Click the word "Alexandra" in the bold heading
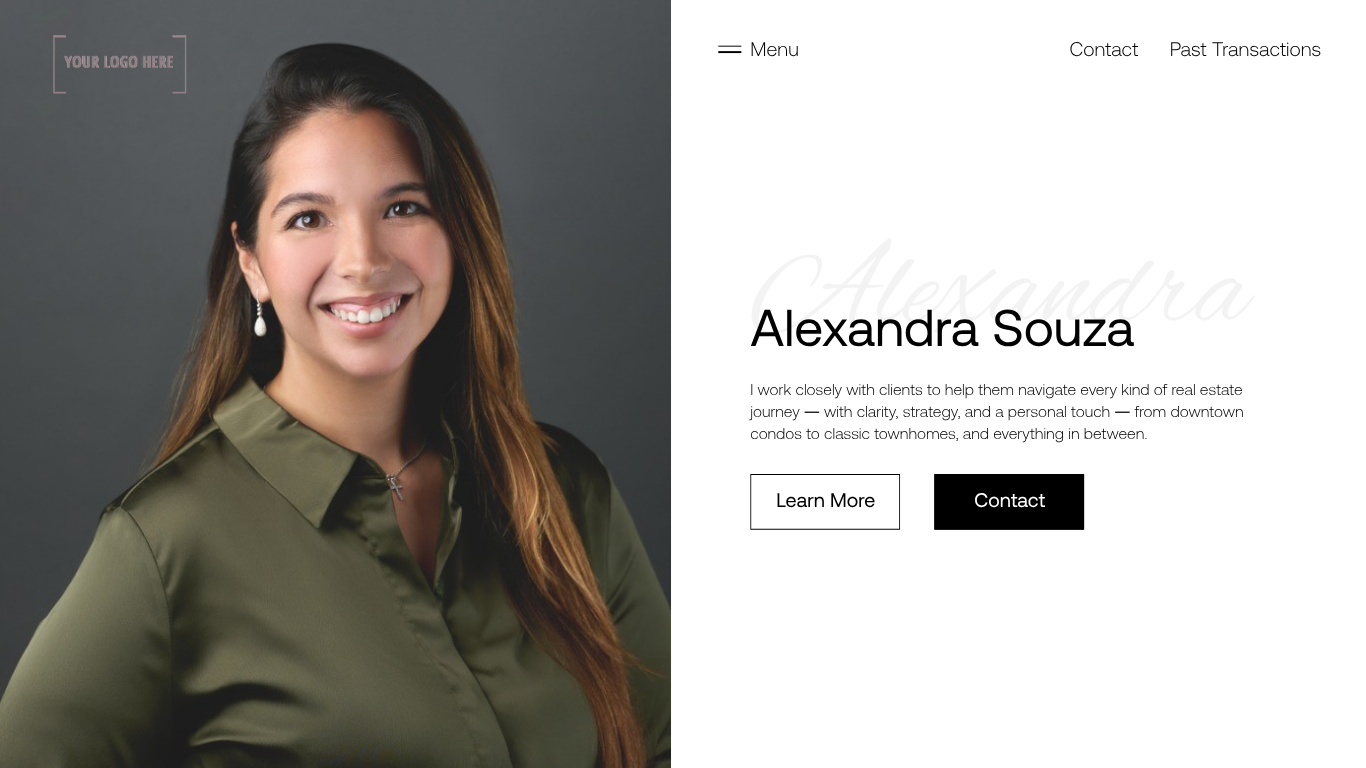 pyautogui.click(x=864, y=329)
